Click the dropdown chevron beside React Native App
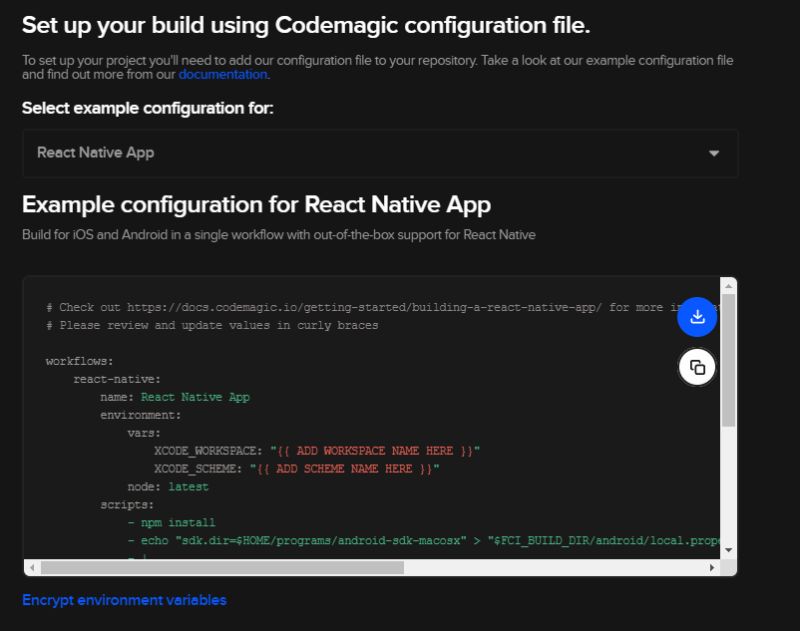The width and height of the screenshot is (800, 631). (713, 152)
